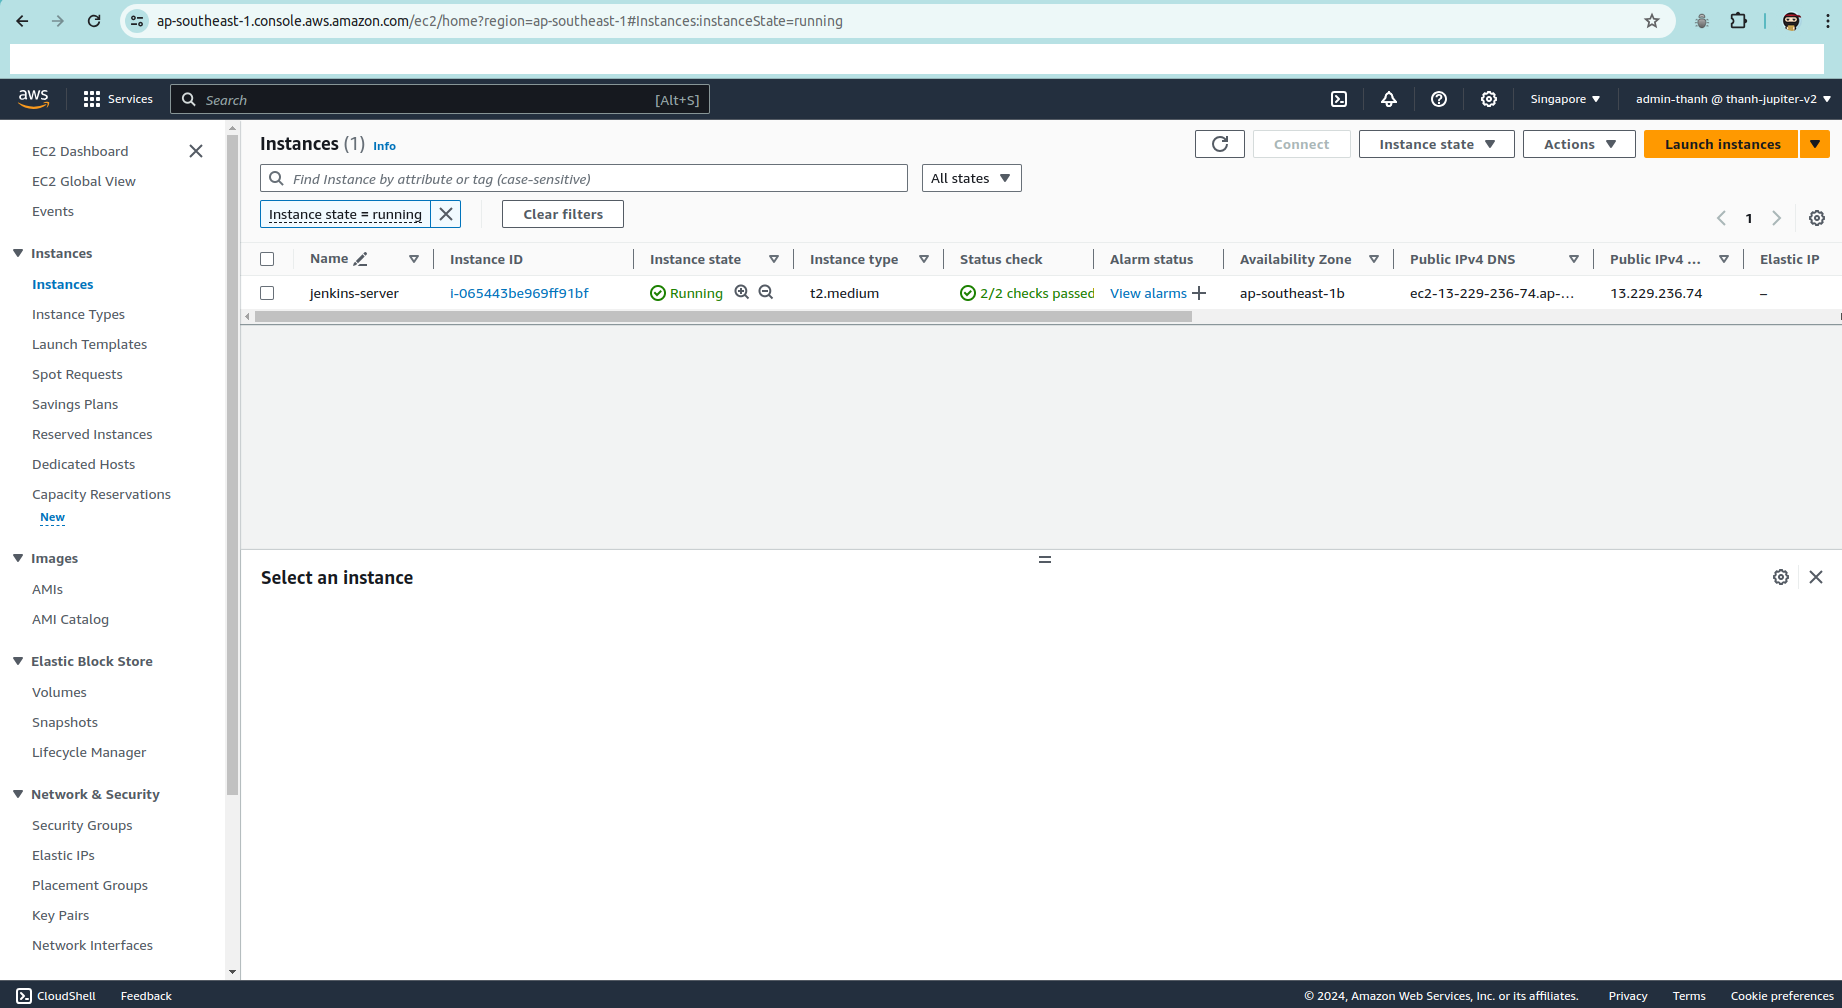The height and width of the screenshot is (1008, 1842).
Task: Go to Launch Templates
Action: 89,344
